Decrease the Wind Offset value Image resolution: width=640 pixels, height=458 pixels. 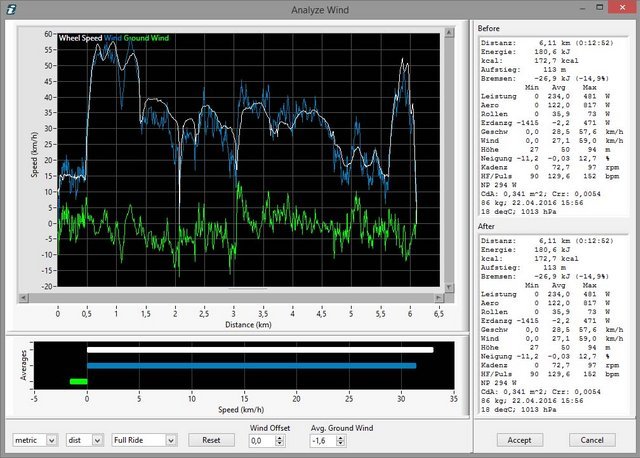point(280,444)
